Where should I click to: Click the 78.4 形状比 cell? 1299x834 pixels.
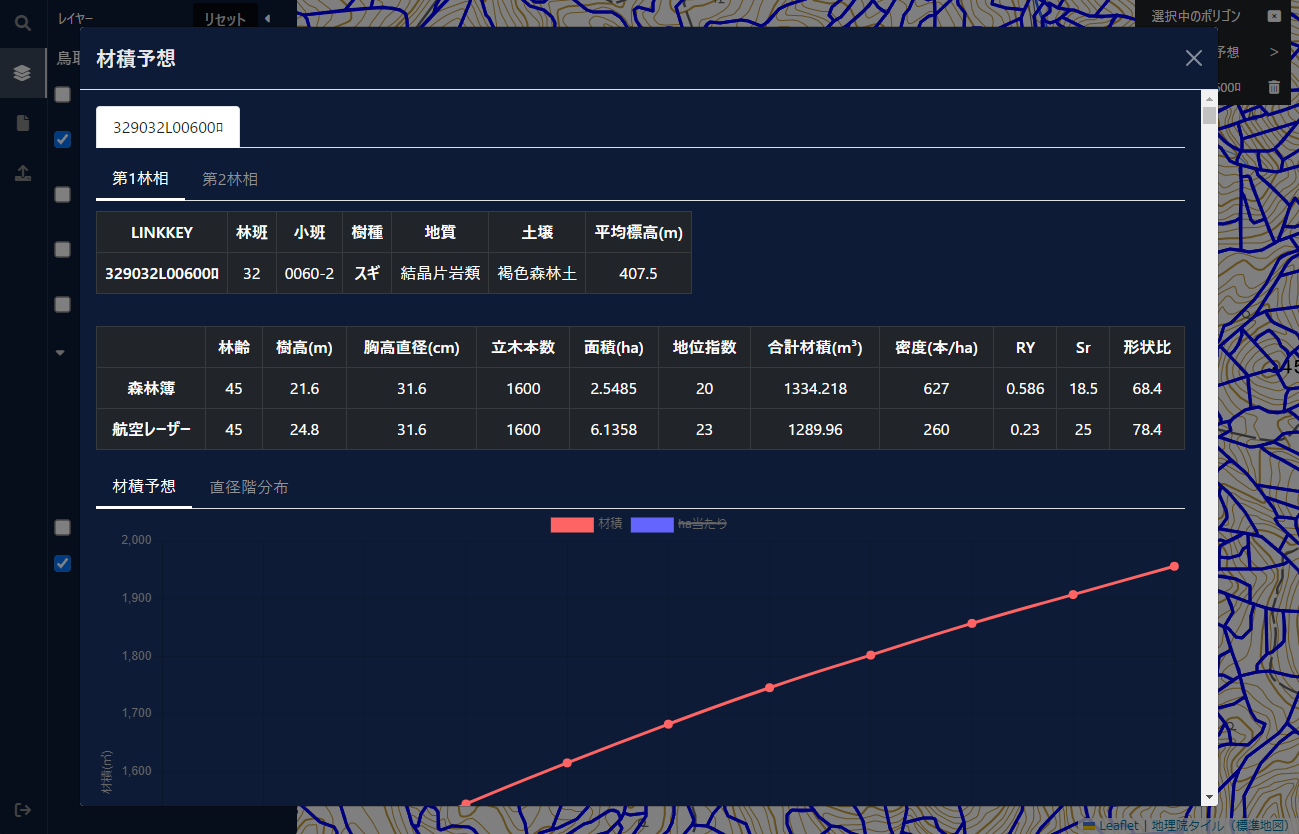(x=1147, y=429)
